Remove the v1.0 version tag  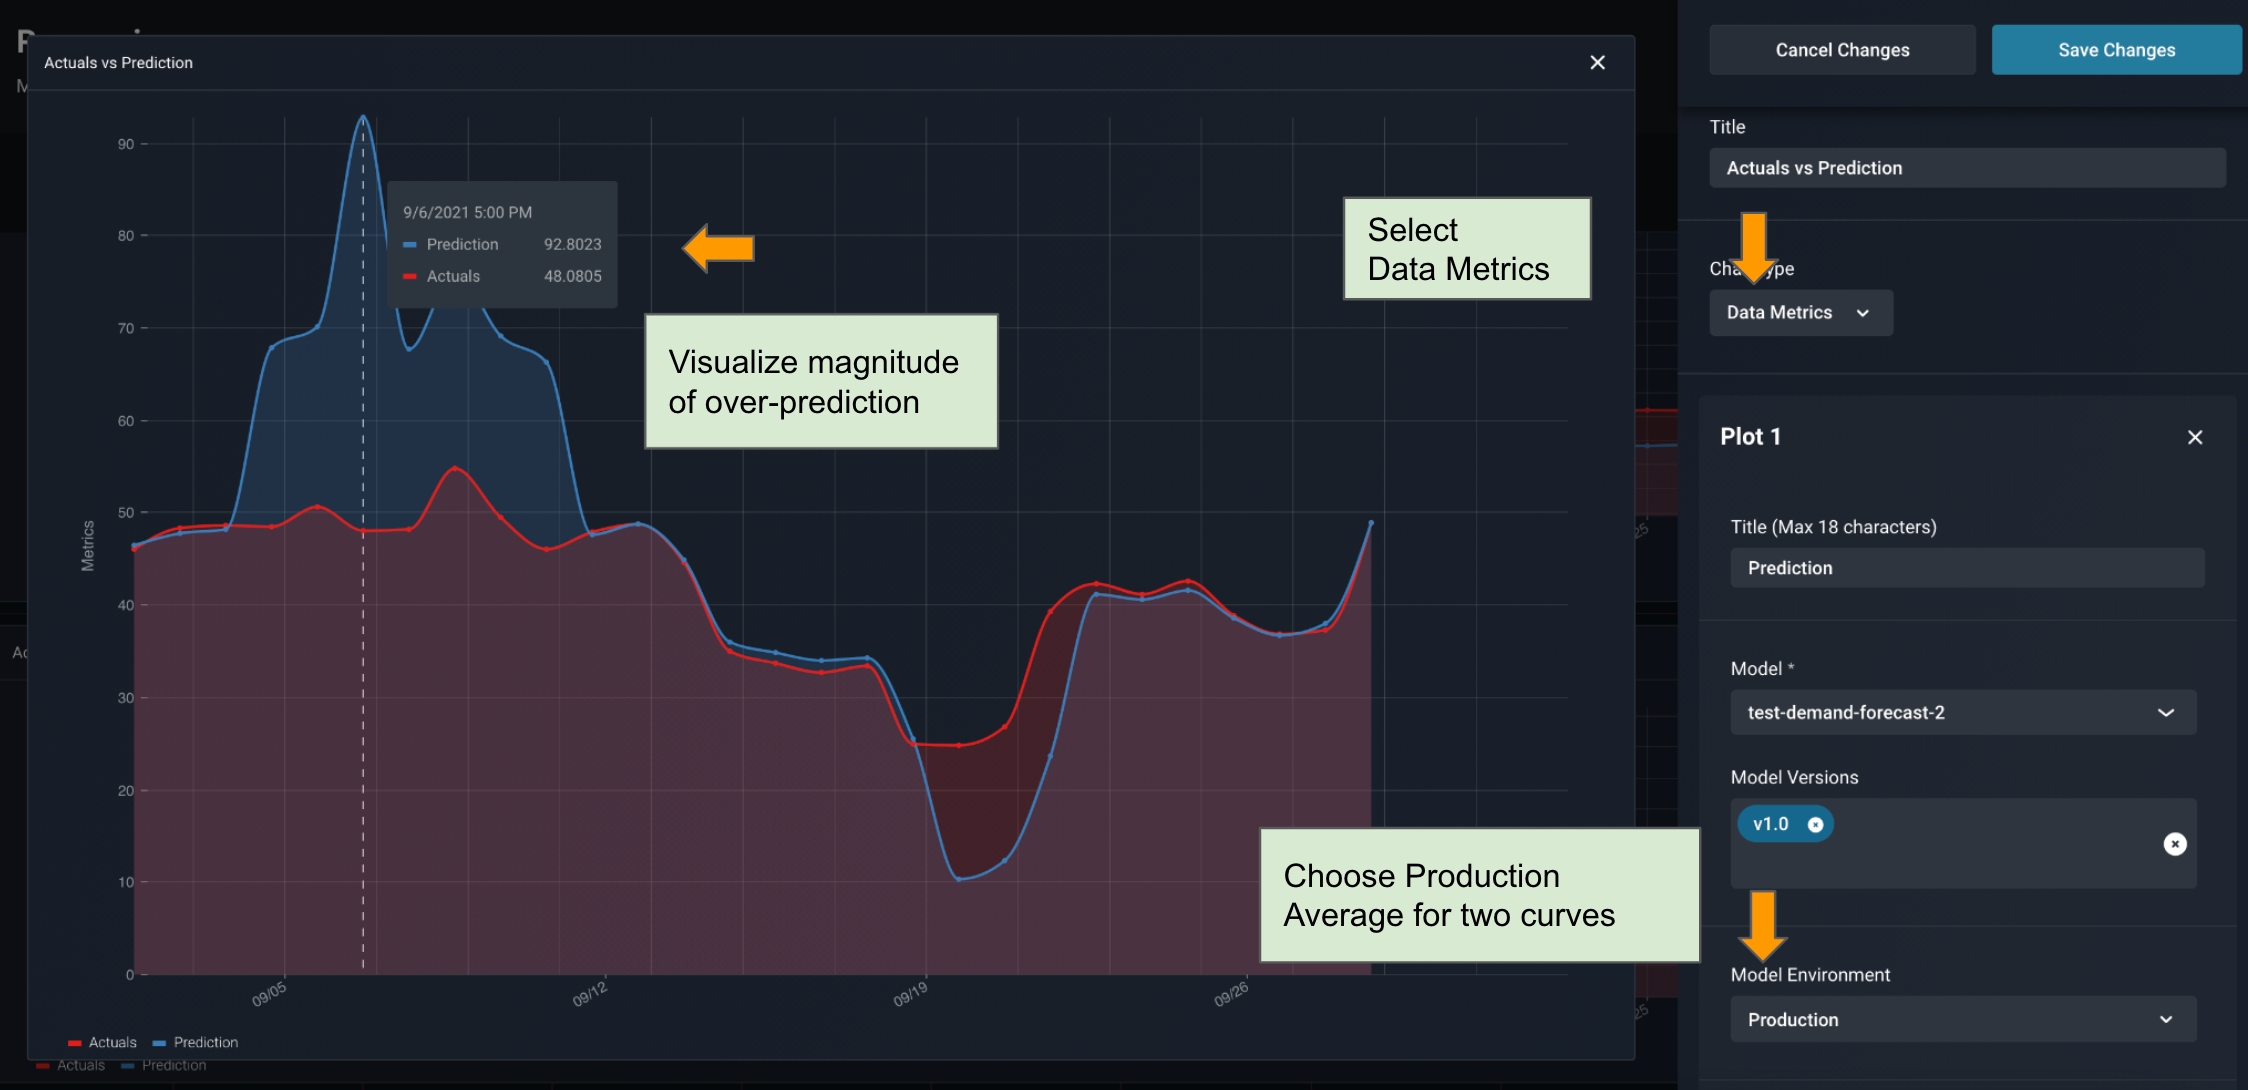pyautogui.click(x=1815, y=825)
